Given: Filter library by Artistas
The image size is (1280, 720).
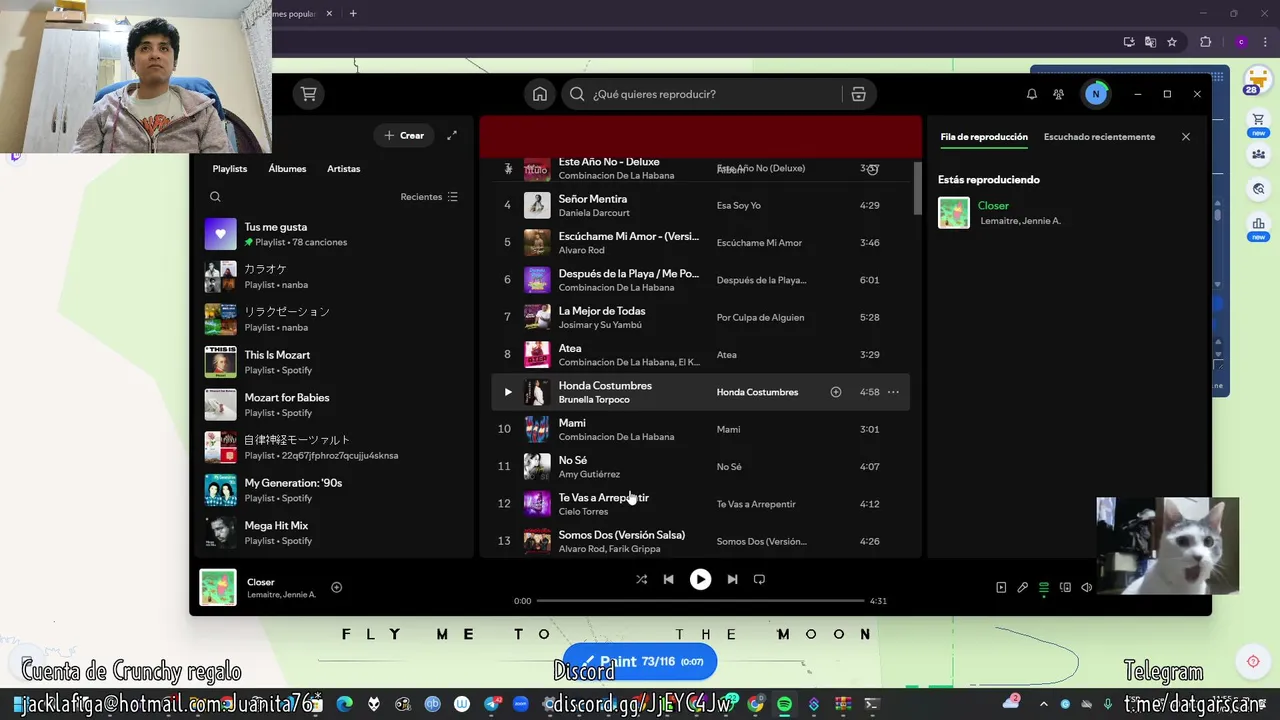Looking at the screenshot, I should pyautogui.click(x=344, y=169).
